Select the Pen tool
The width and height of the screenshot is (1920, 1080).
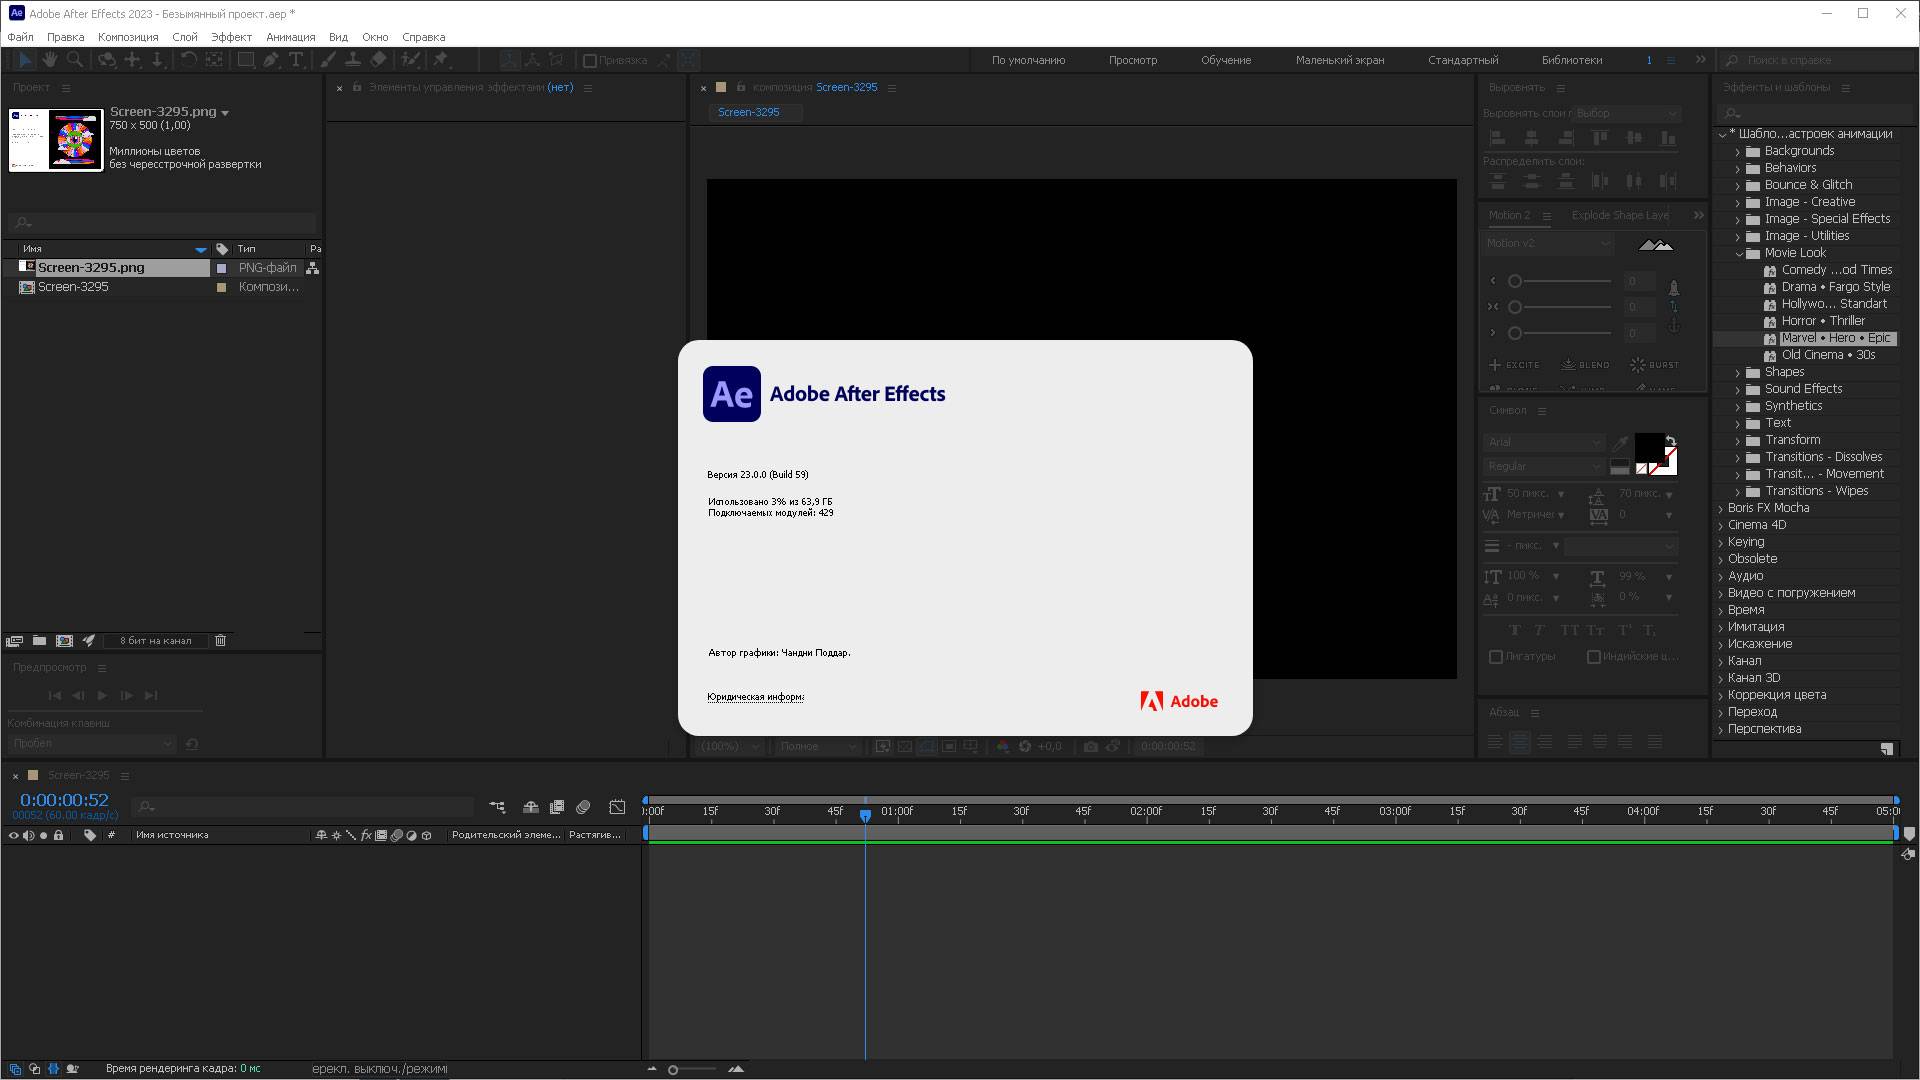pos(271,60)
